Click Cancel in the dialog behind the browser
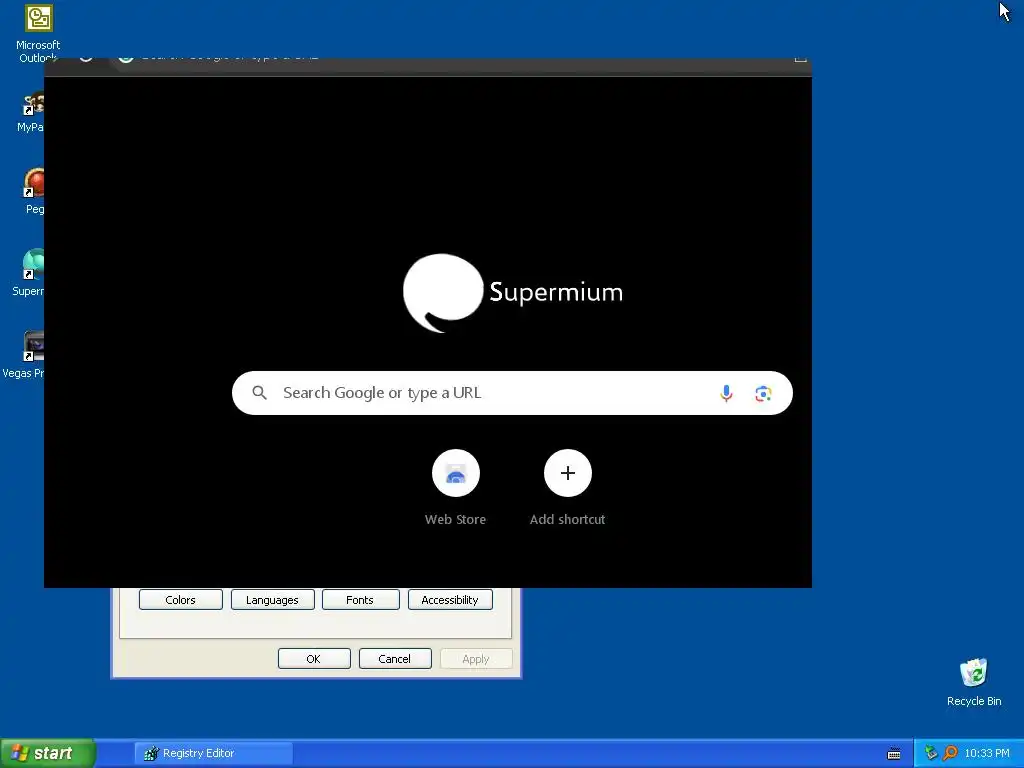 click(394, 658)
